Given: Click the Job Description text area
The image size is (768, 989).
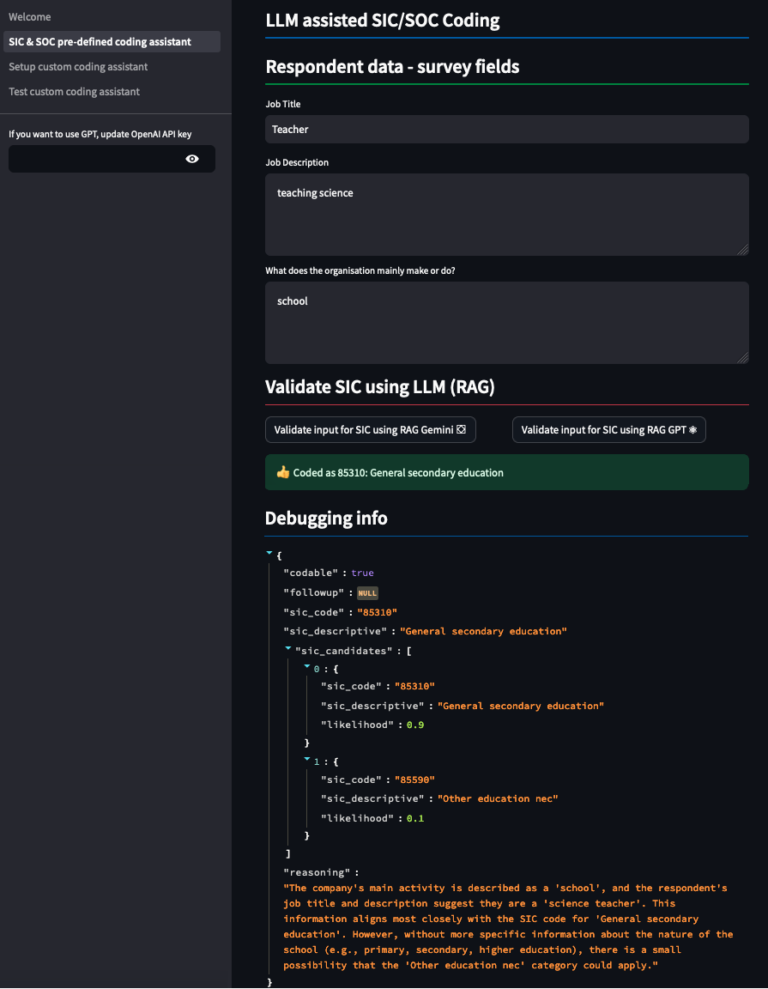Looking at the screenshot, I should [x=506, y=214].
